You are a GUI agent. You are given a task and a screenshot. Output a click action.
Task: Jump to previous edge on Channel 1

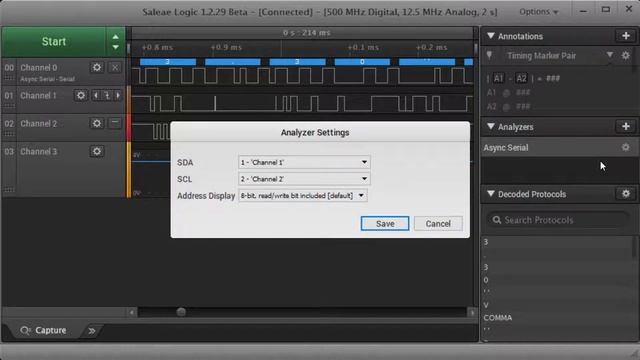coord(96,96)
